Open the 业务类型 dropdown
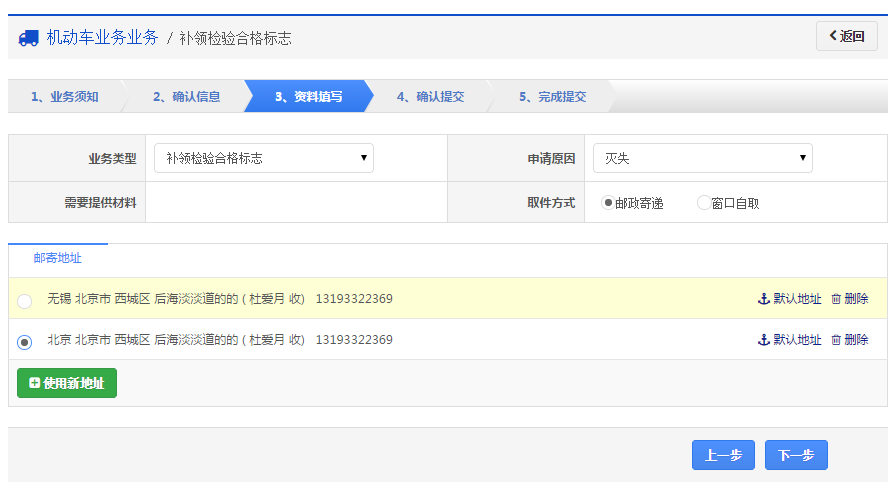 (x=264, y=158)
